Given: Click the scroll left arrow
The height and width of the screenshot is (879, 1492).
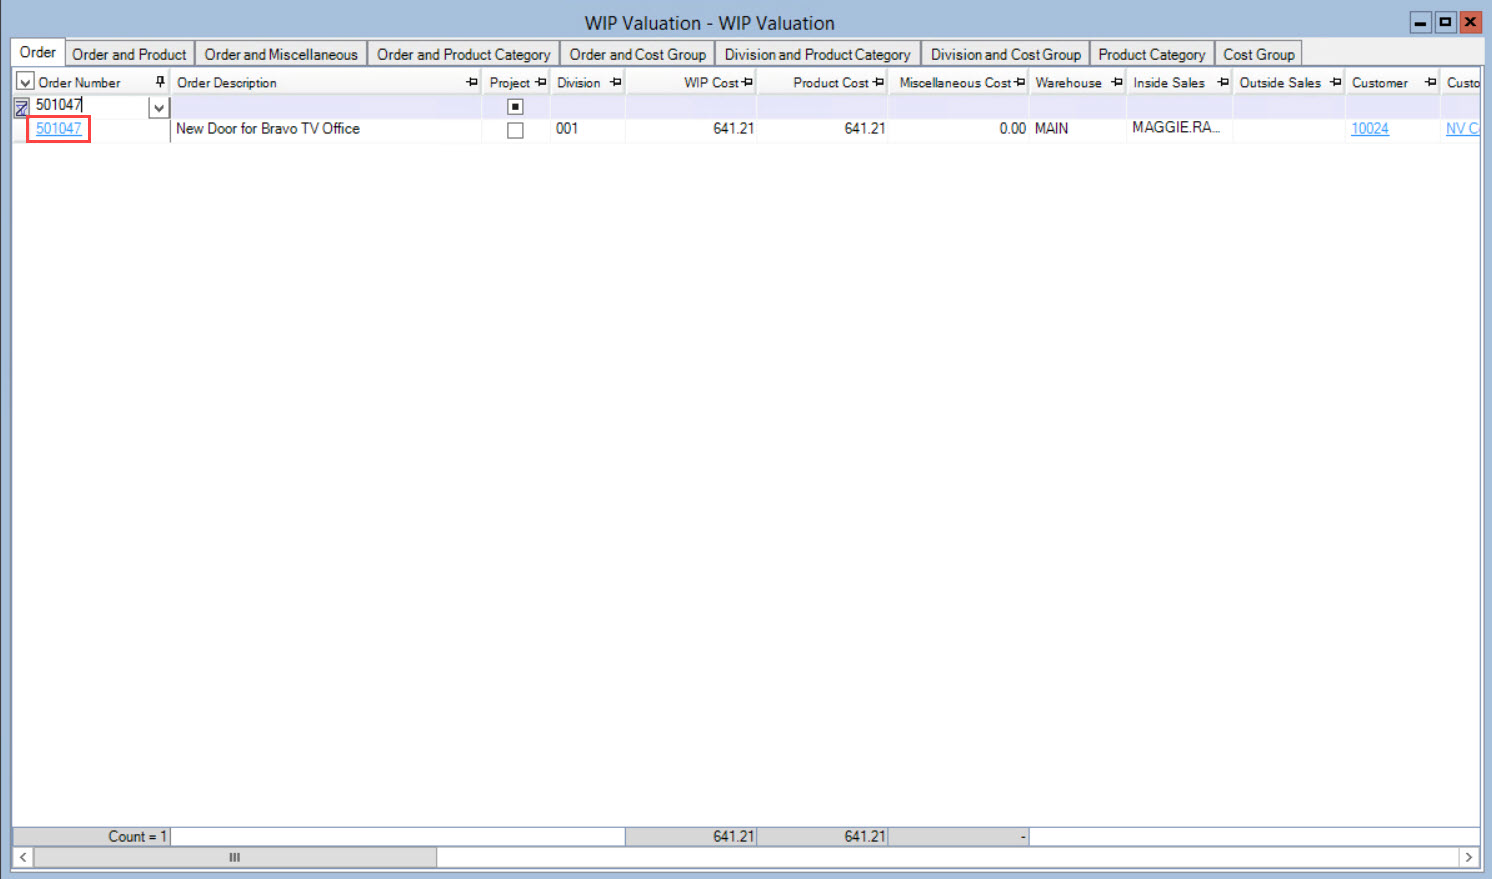Looking at the screenshot, I should click(x=23, y=857).
